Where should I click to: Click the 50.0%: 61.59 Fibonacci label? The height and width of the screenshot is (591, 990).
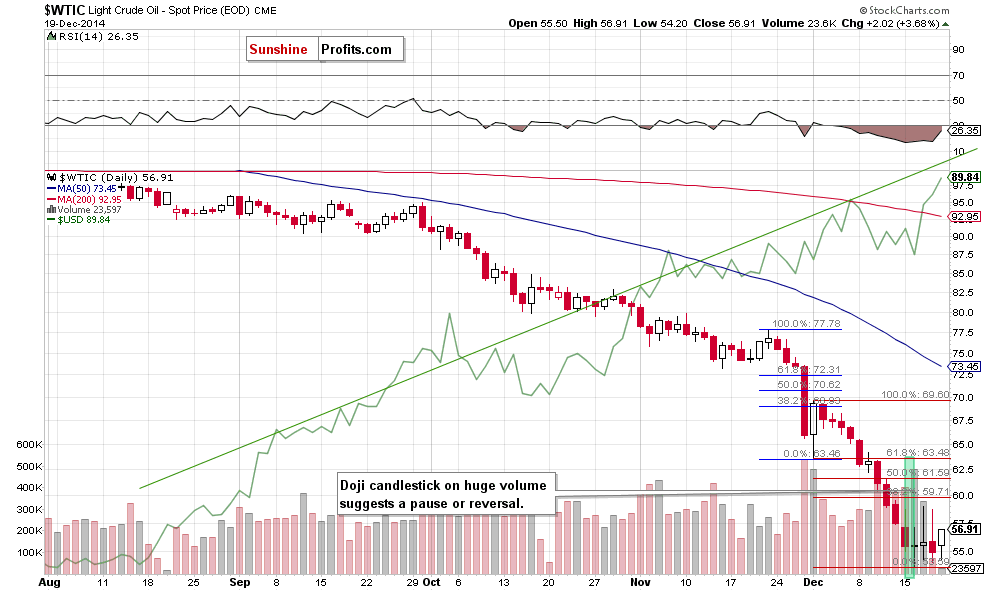click(917, 472)
